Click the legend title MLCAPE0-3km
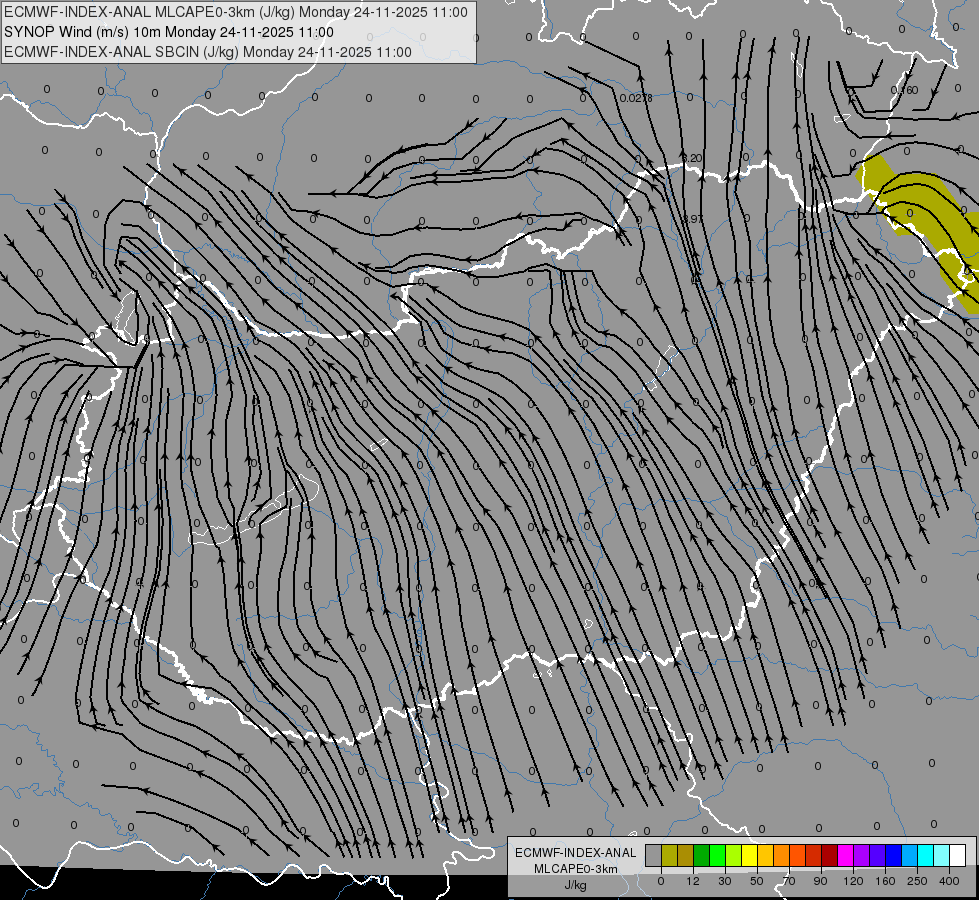Image resolution: width=979 pixels, height=900 pixels. 575,869
